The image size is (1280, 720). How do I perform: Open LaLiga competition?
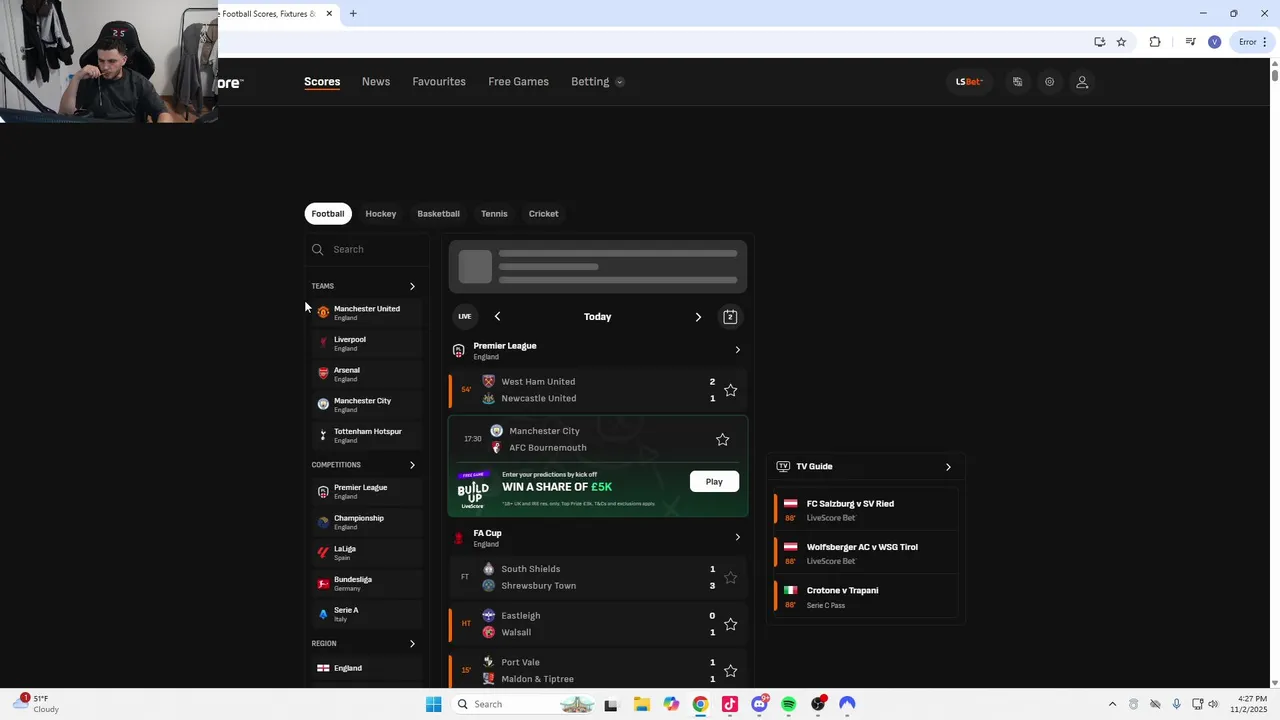(x=365, y=553)
